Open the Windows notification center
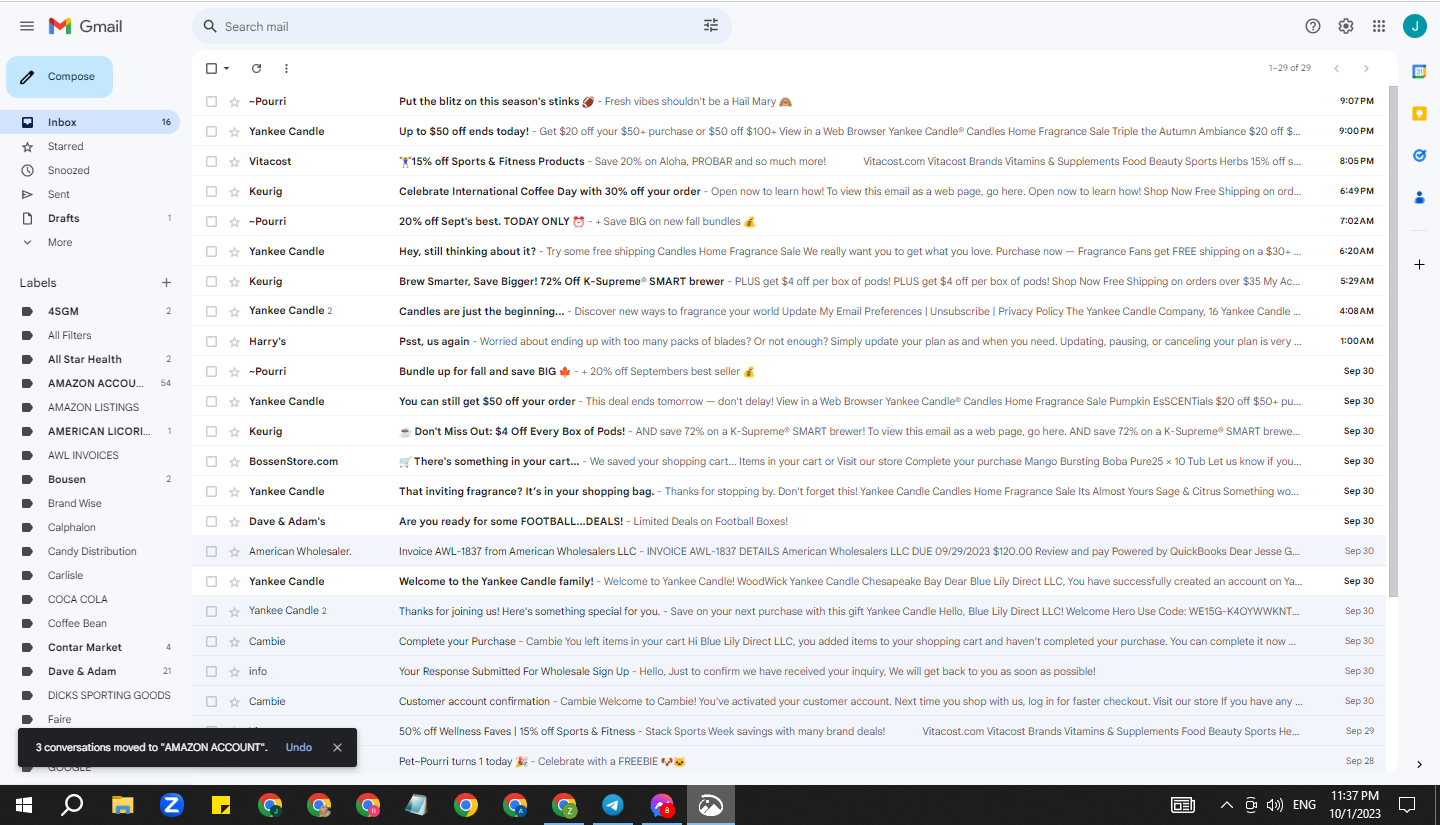The width and height of the screenshot is (1440, 825). tap(1406, 805)
